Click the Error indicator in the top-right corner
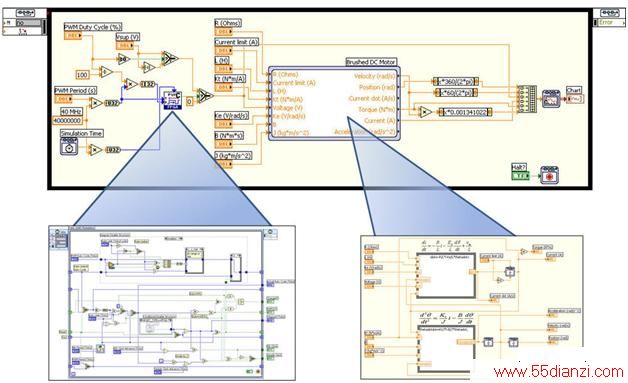 (x=609, y=22)
